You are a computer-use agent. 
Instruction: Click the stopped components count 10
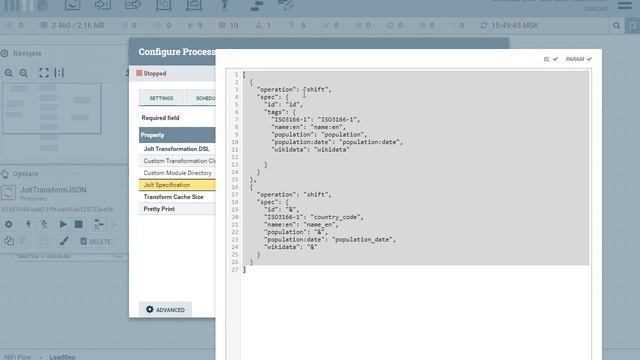(229, 25)
